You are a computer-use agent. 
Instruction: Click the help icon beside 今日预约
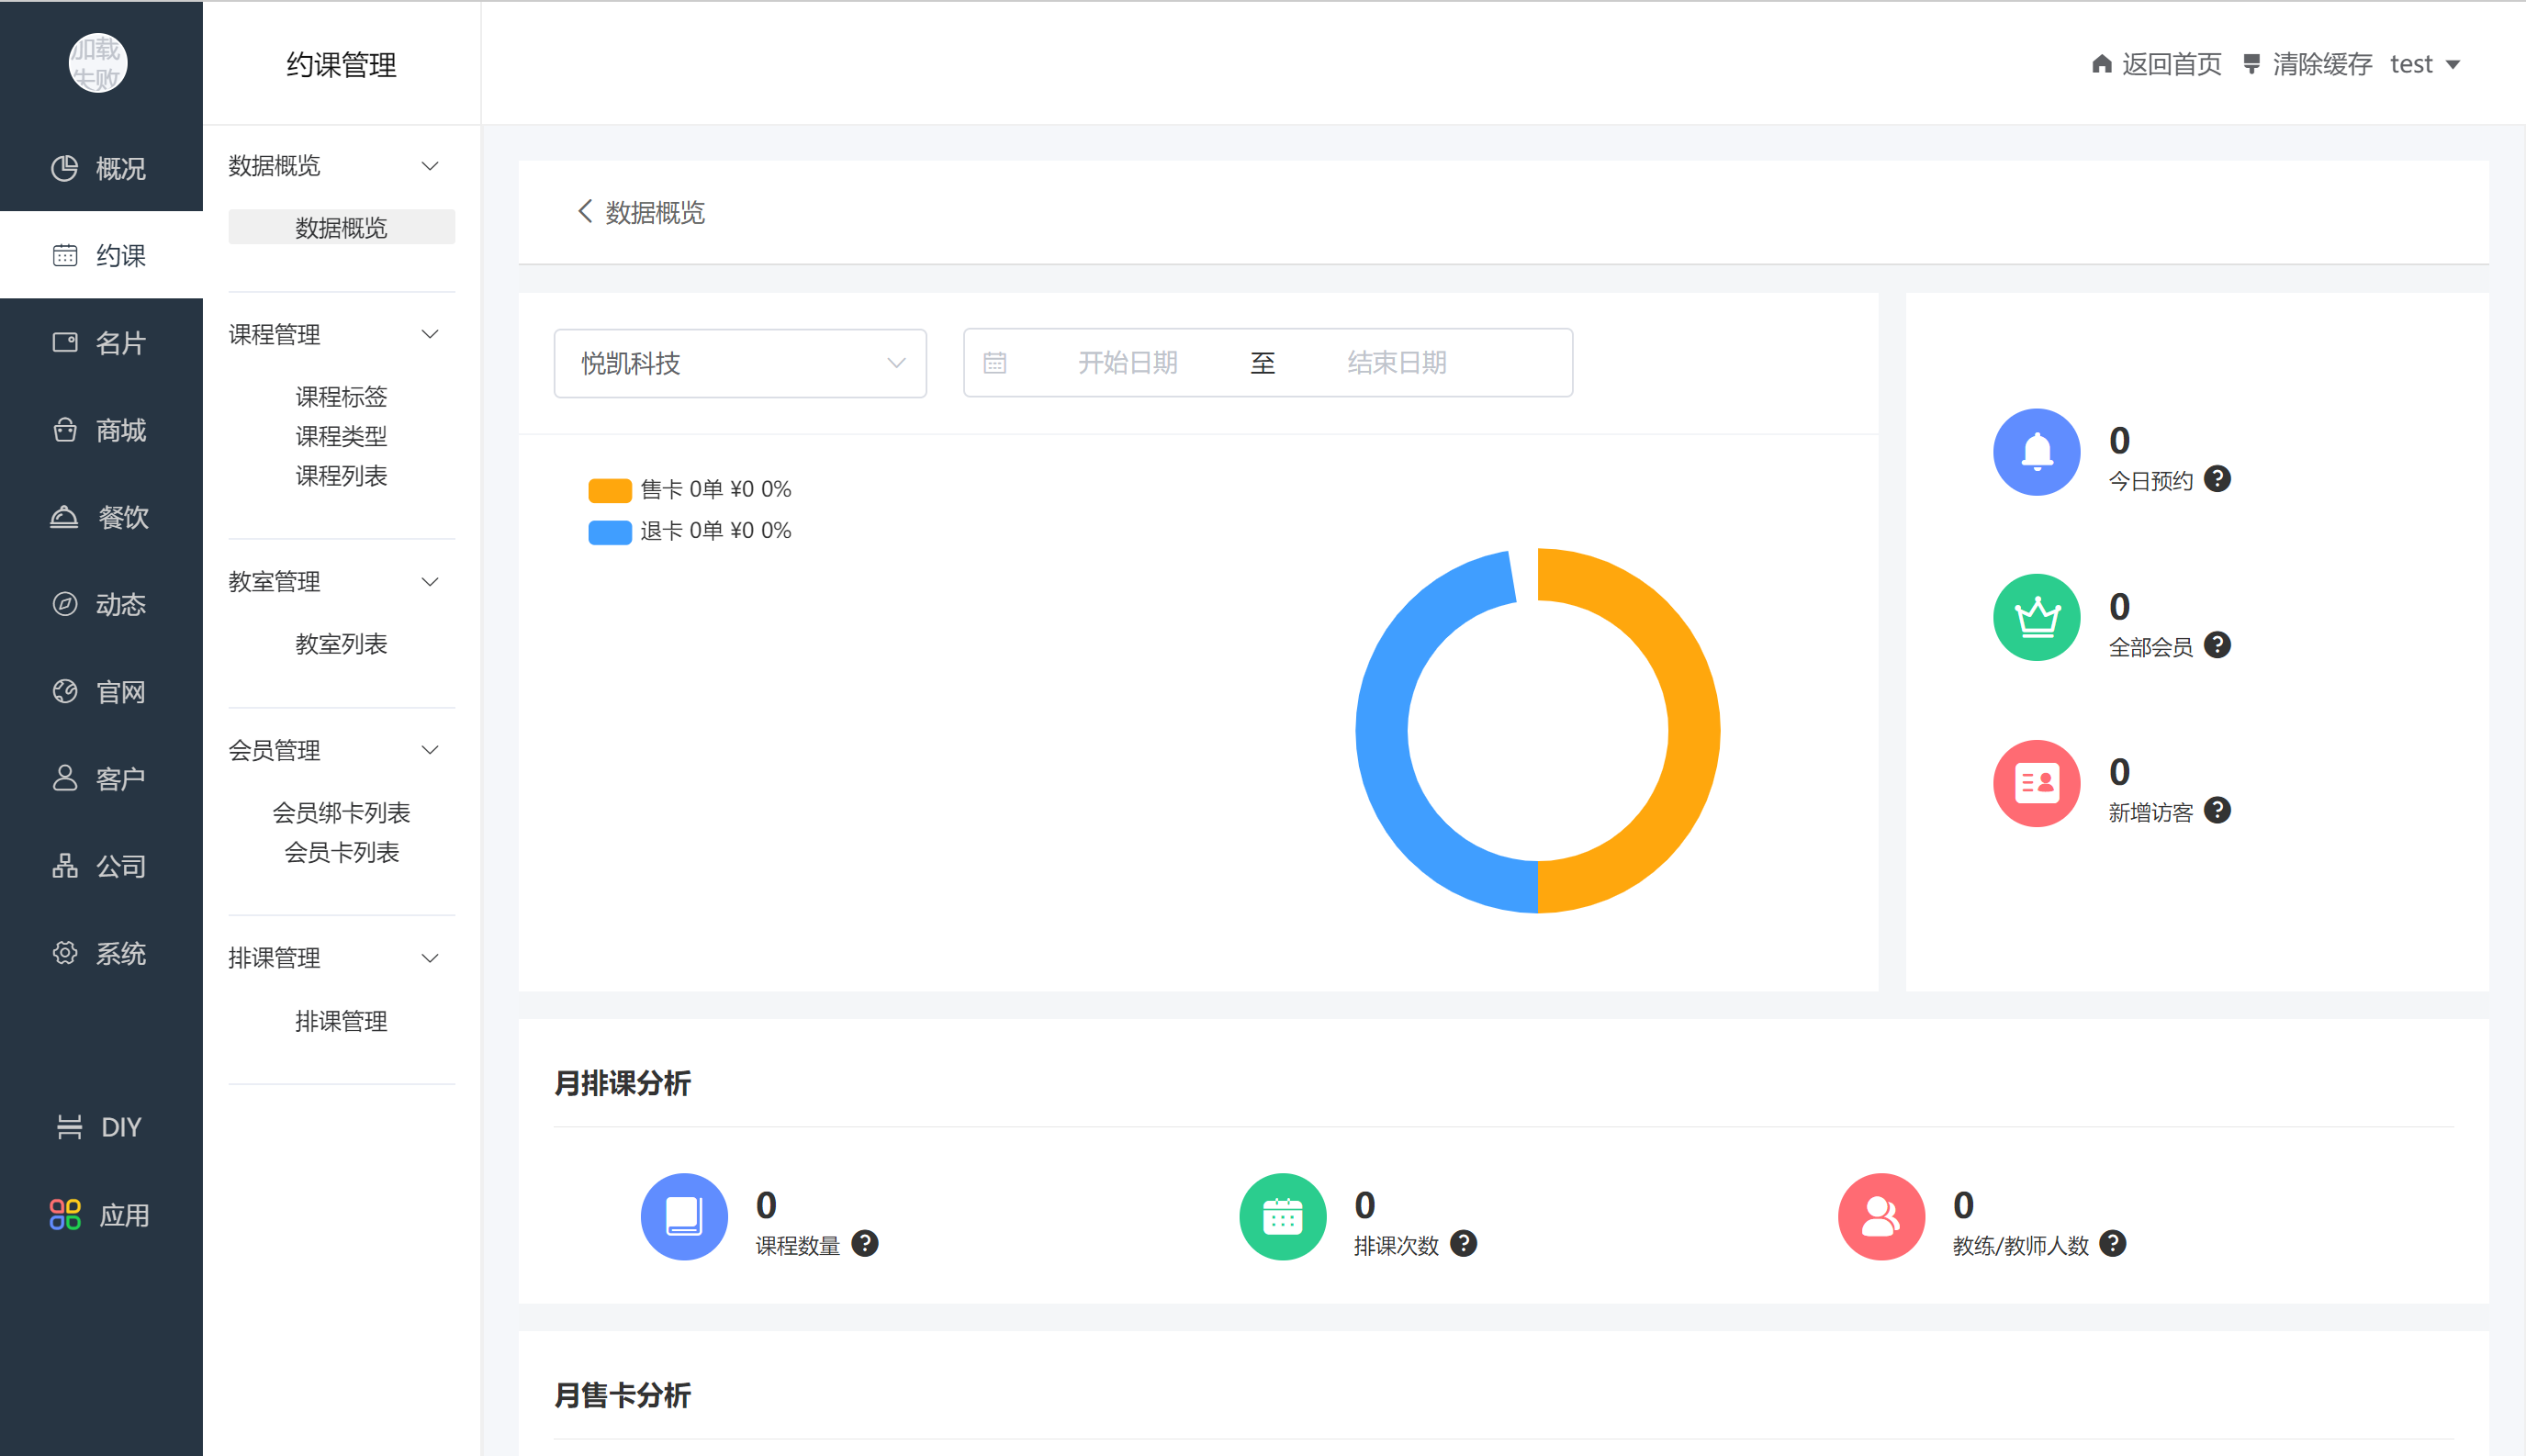[2217, 479]
